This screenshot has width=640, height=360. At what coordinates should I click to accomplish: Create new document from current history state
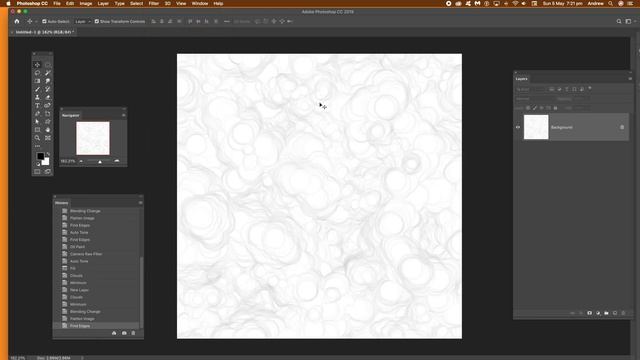[114, 333]
